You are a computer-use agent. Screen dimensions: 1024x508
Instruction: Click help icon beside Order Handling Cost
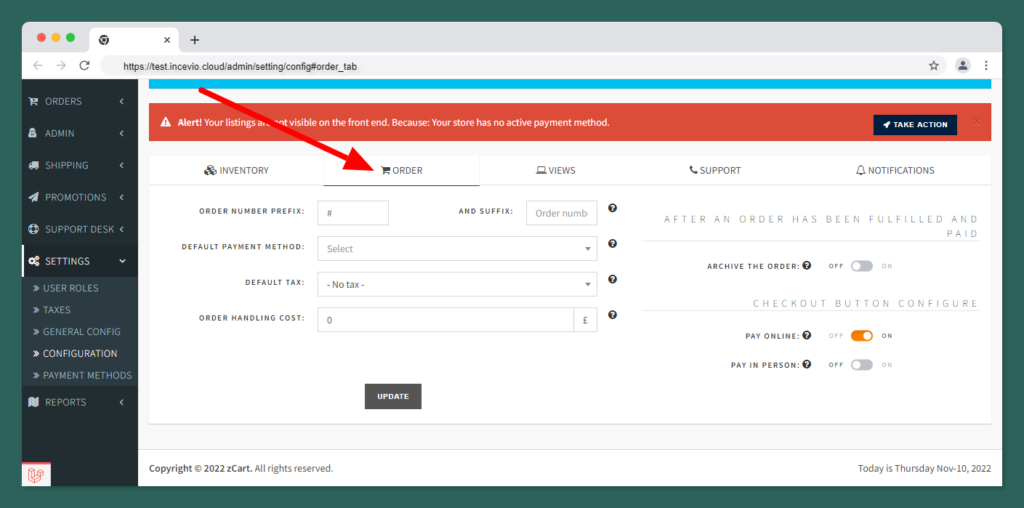[612, 315]
